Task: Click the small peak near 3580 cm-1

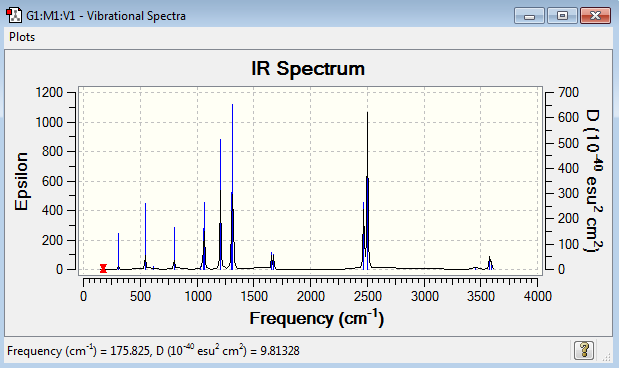Action: (490, 263)
